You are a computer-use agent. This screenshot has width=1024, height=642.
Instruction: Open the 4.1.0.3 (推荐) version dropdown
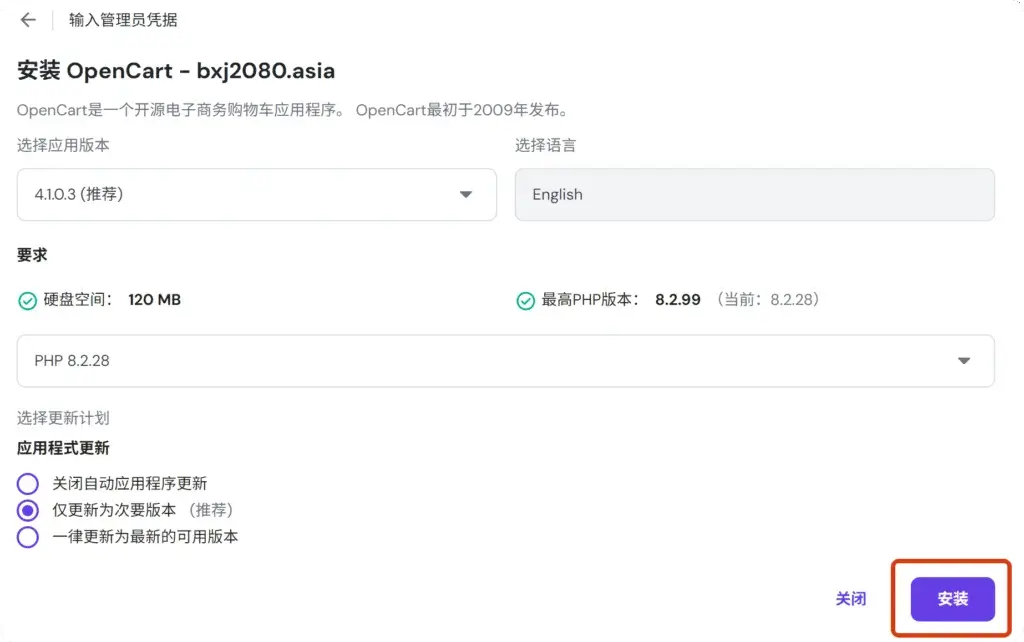[256, 195]
